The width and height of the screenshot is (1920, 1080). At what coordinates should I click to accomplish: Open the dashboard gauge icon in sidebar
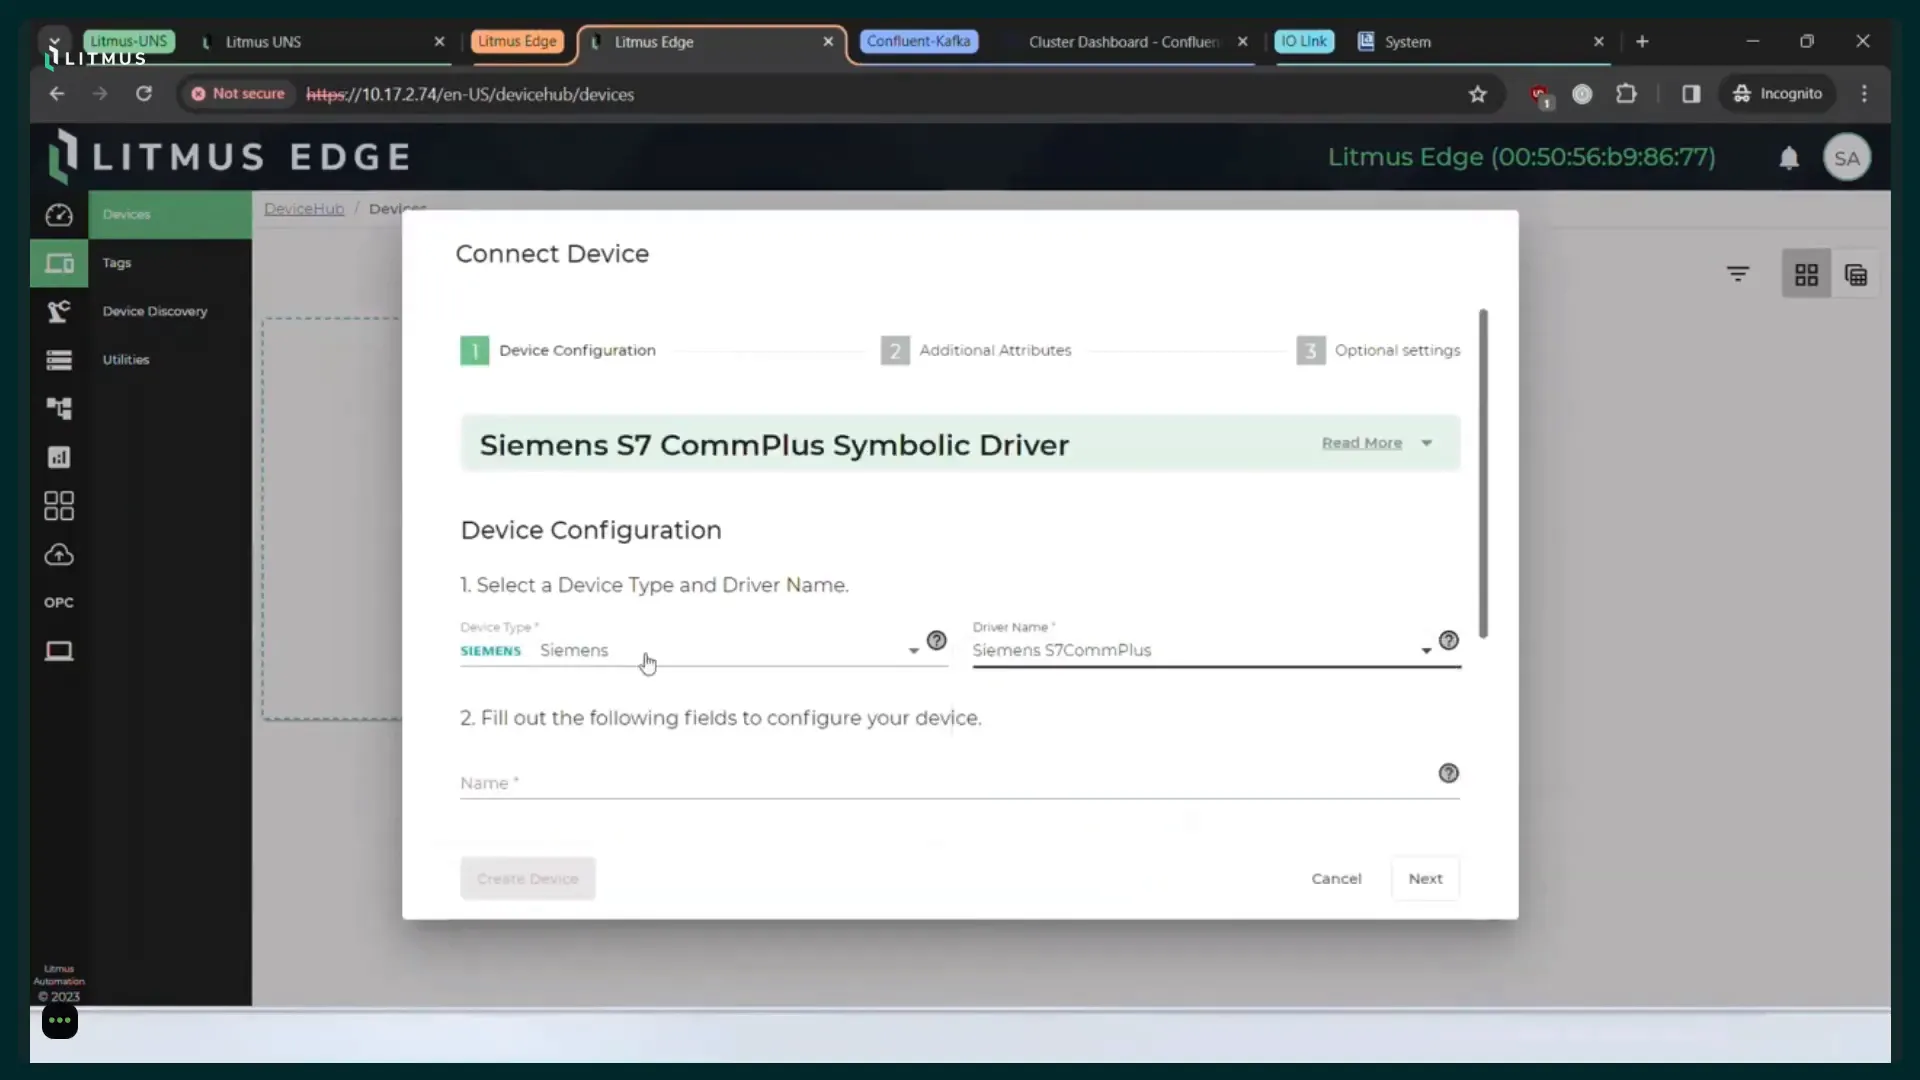(59, 215)
